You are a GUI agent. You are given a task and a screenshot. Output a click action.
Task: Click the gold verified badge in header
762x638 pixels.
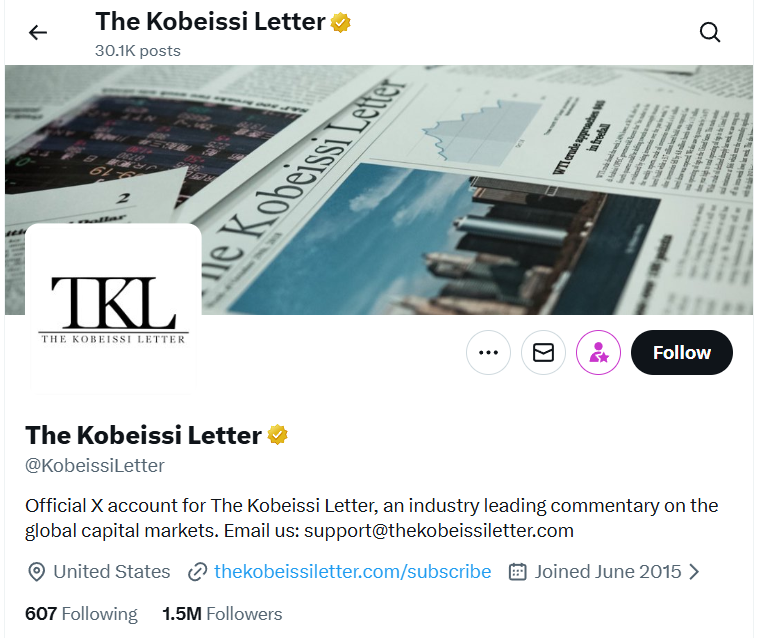(x=341, y=22)
